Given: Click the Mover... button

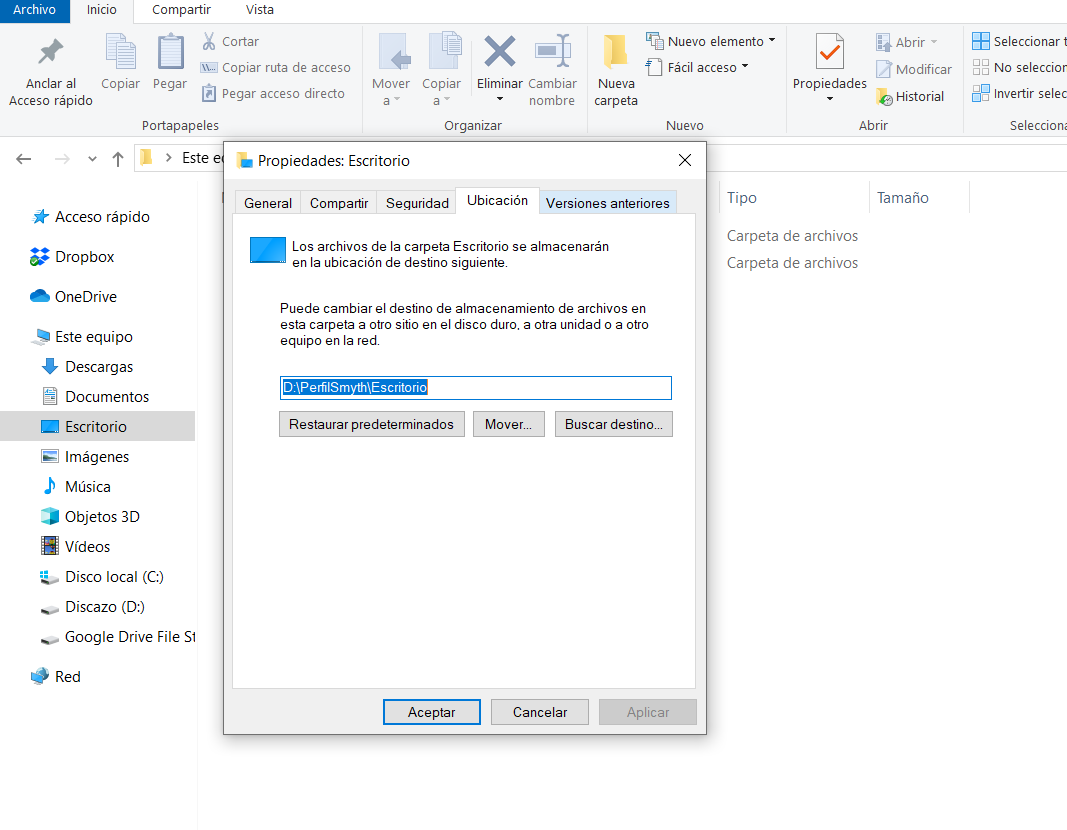Looking at the screenshot, I should pyautogui.click(x=508, y=424).
